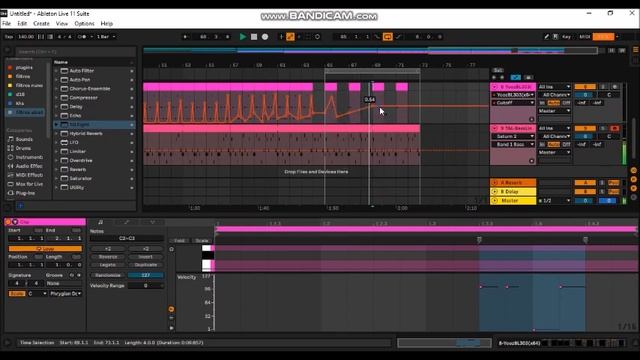Open the Band 1 parameter dropdown

point(513,144)
